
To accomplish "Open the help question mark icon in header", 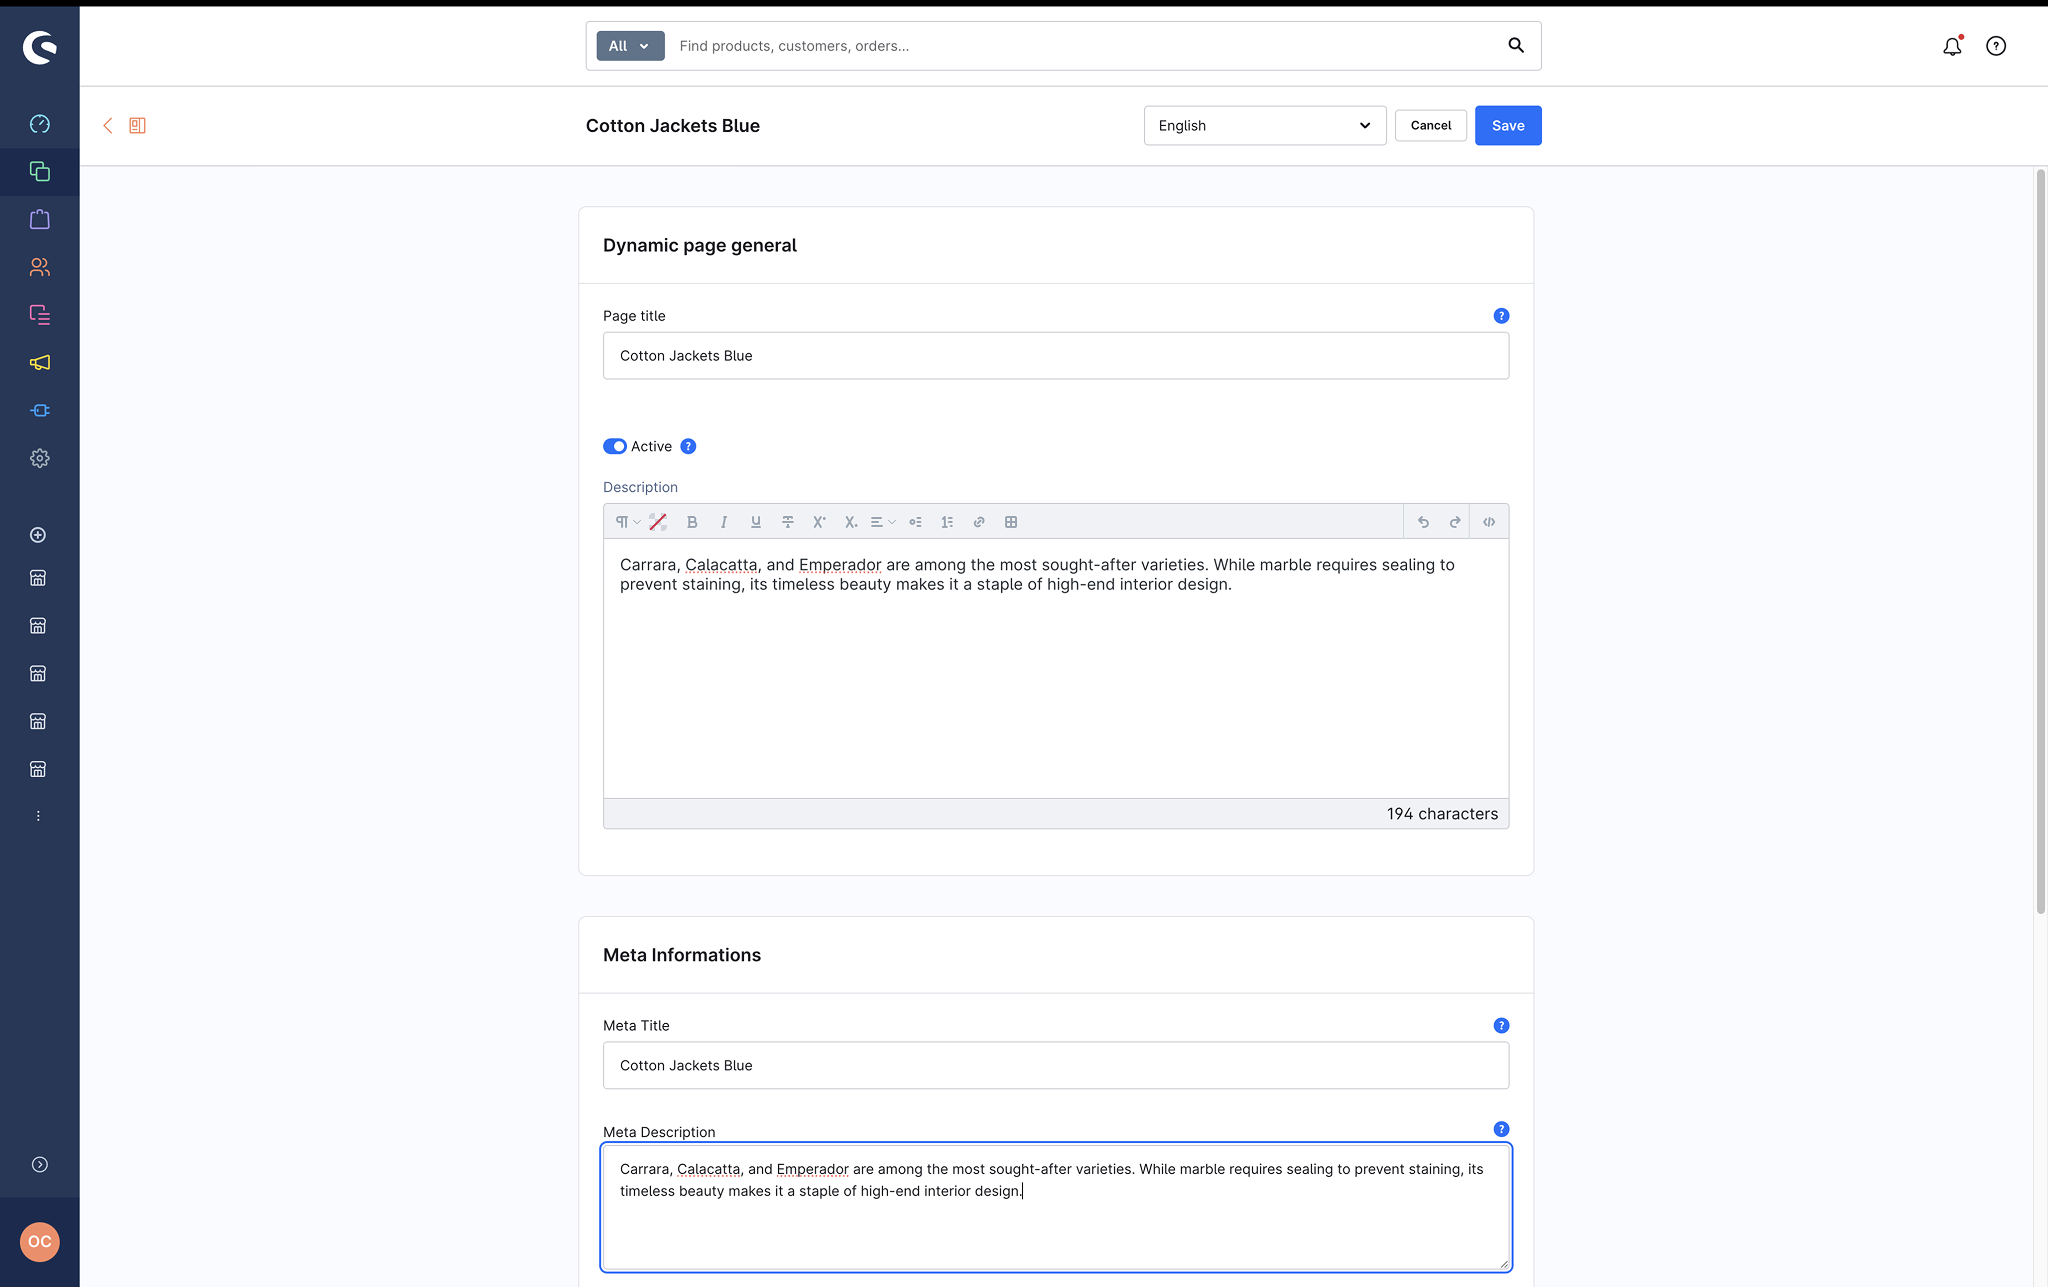I will tap(1996, 46).
